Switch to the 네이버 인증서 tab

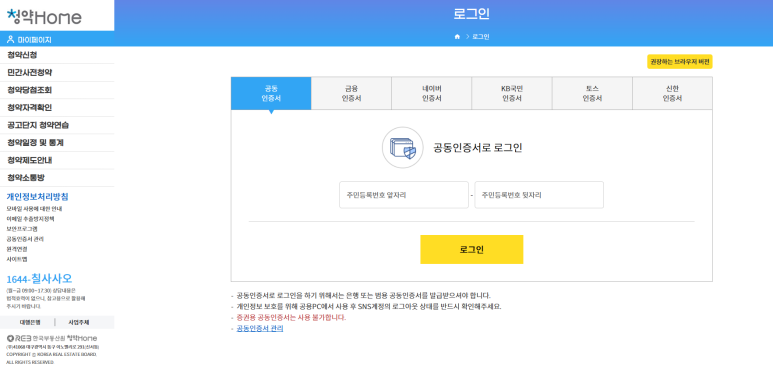[x=432, y=93]
